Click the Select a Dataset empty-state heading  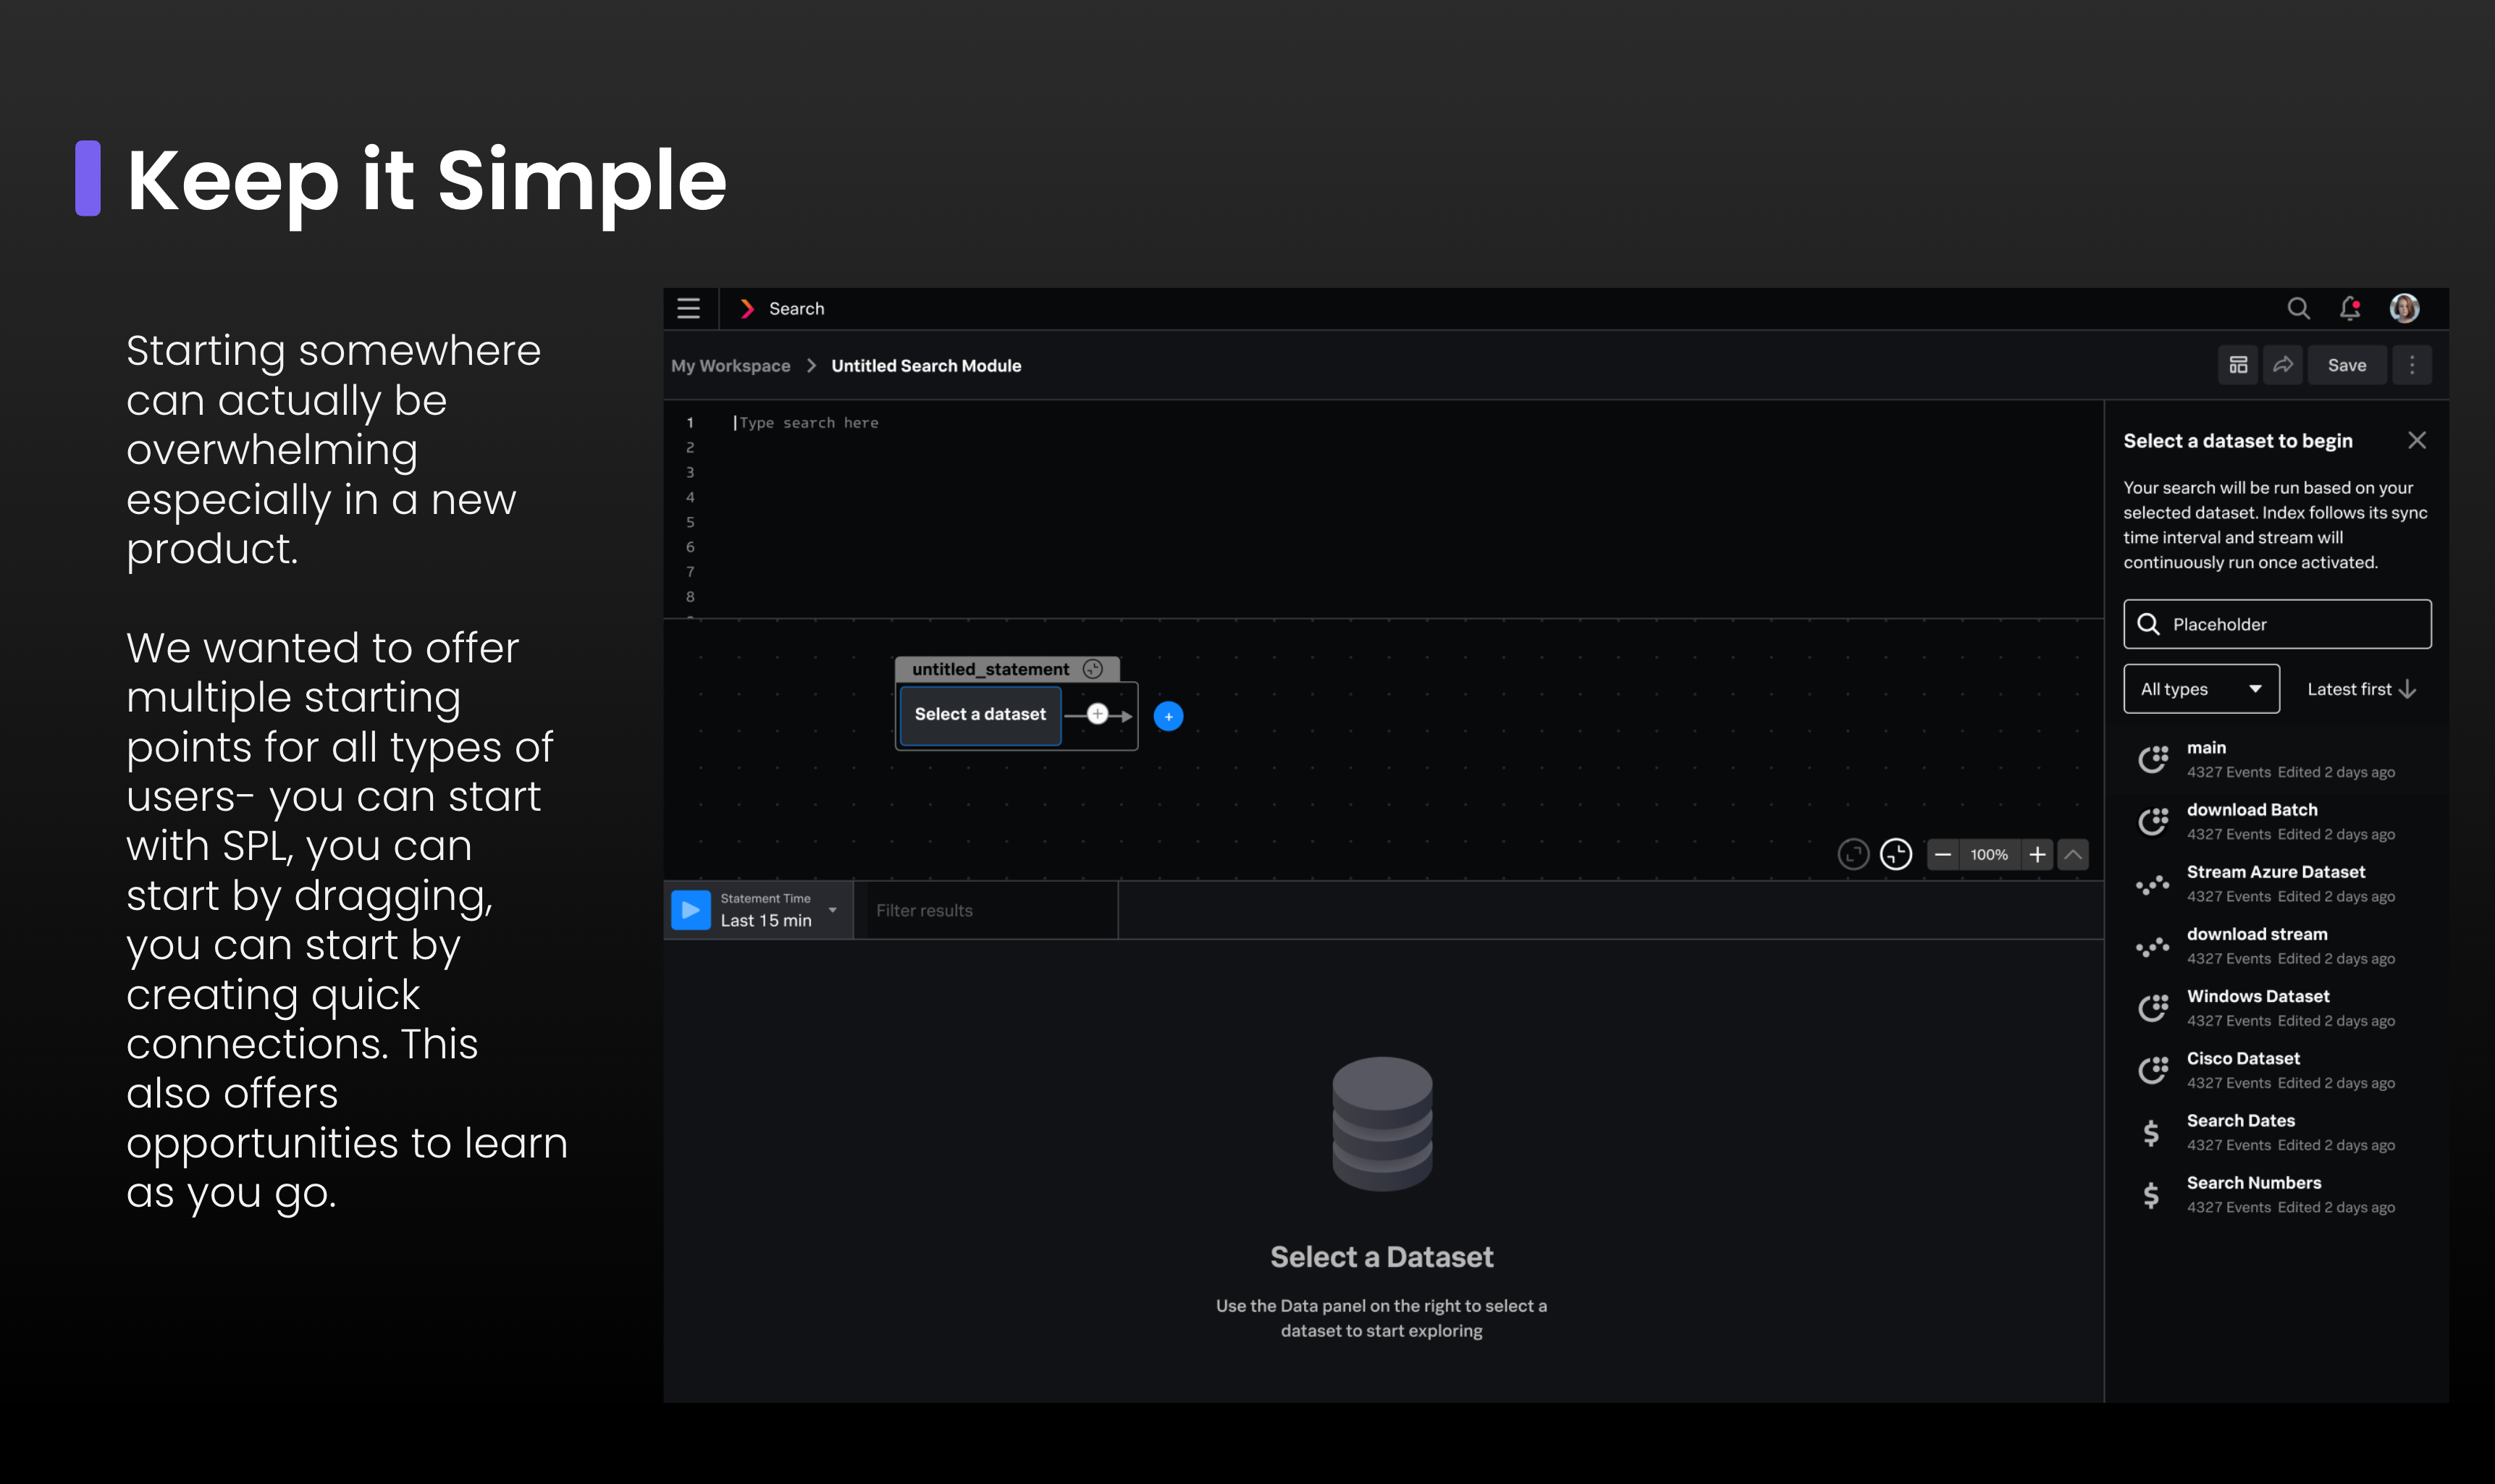pos(1382,1257)
